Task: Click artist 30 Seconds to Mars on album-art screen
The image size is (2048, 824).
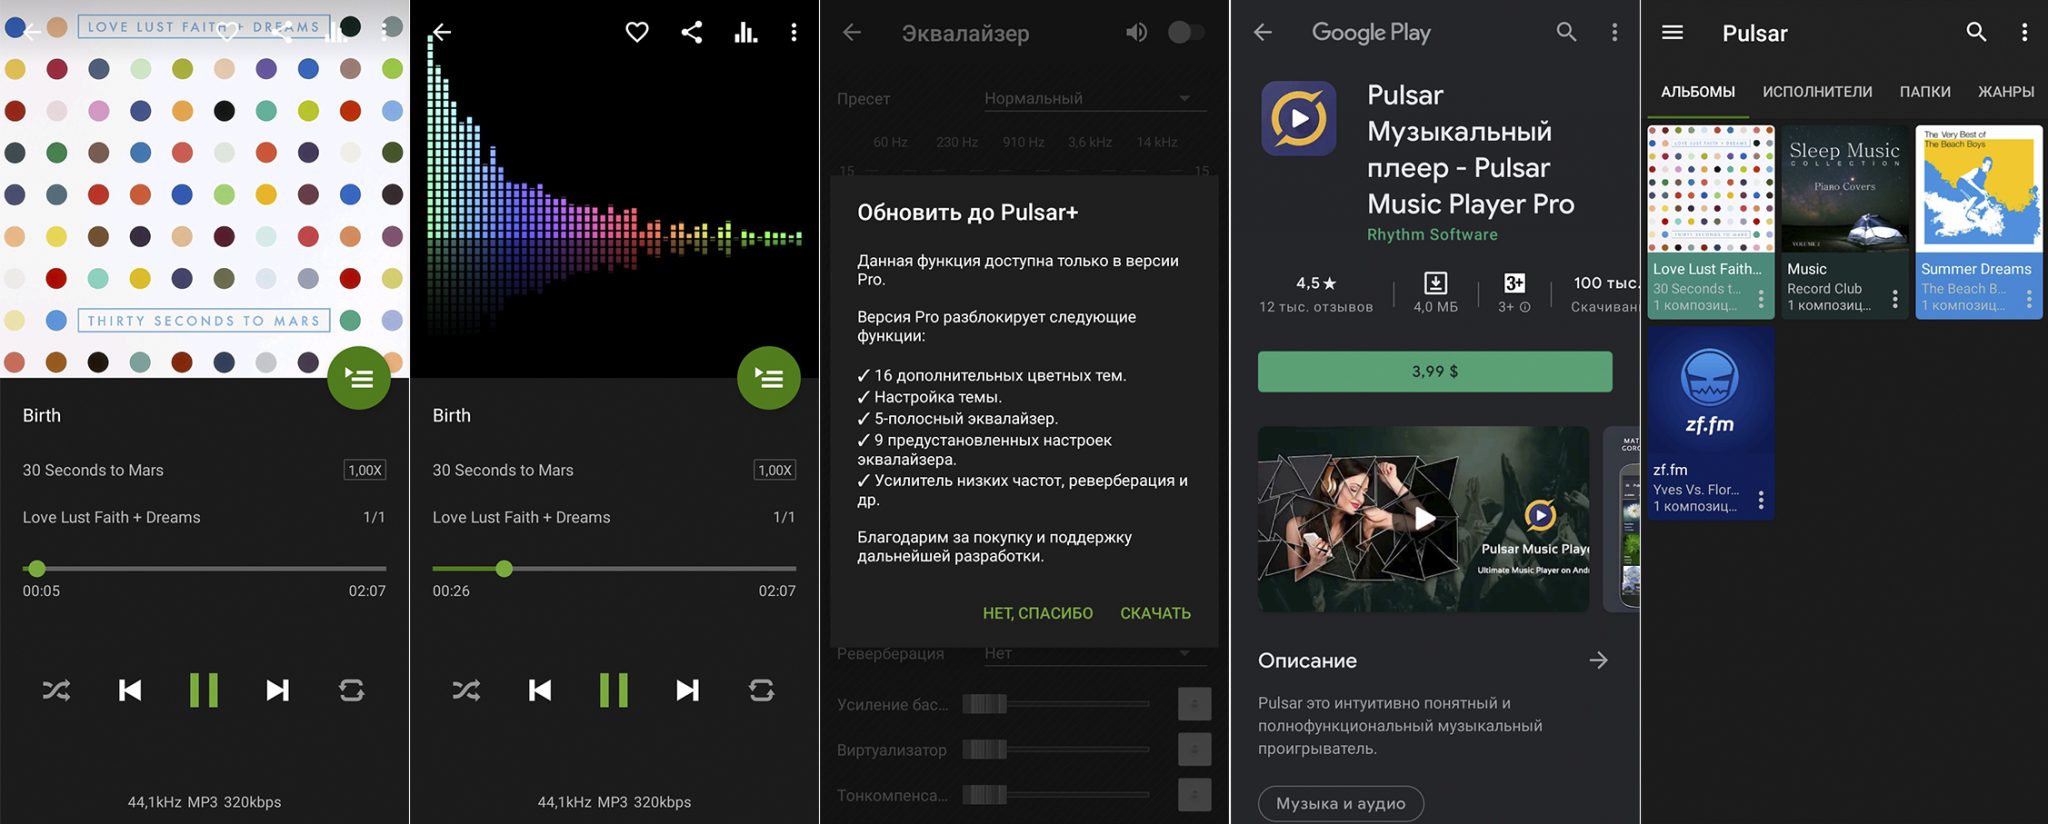Action: [93, 470]
